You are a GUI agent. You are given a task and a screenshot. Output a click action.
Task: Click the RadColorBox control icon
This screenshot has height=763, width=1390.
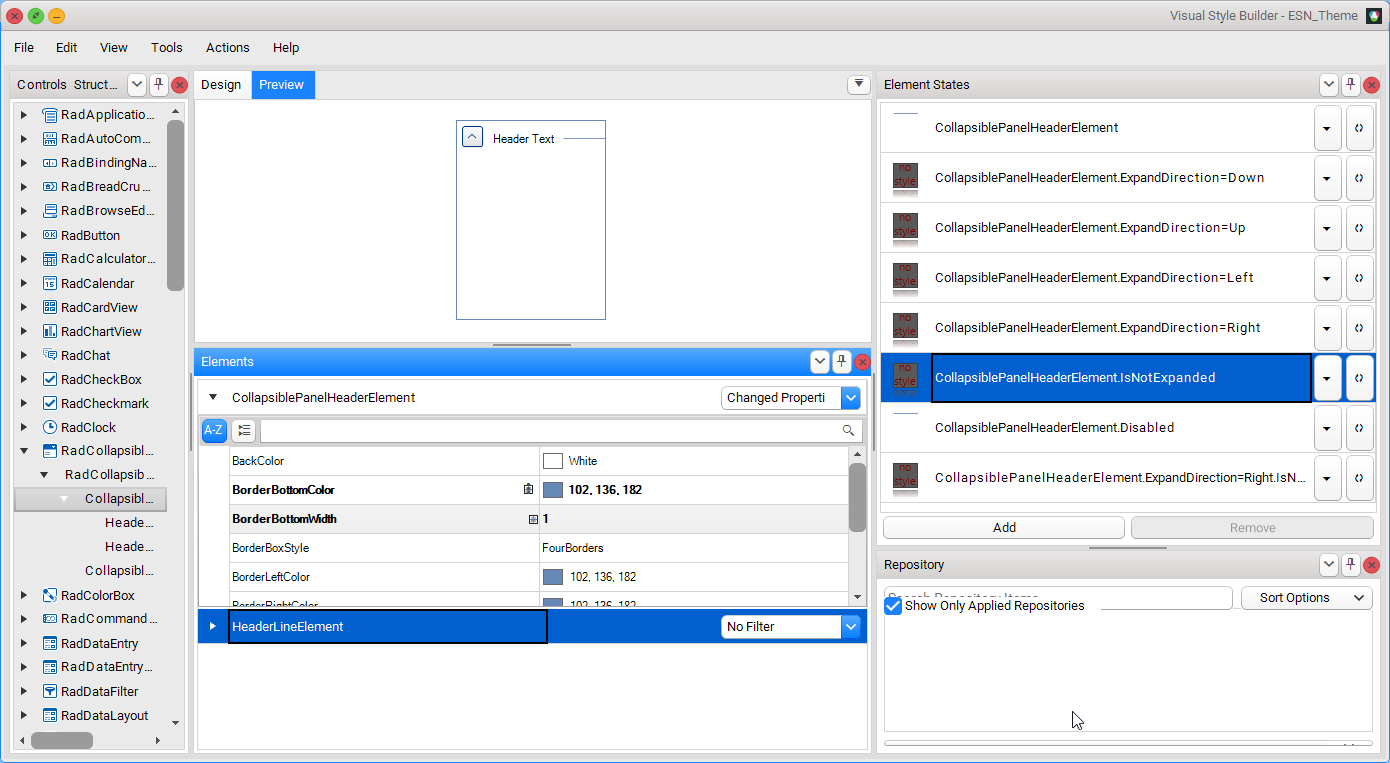coord(50,595)
